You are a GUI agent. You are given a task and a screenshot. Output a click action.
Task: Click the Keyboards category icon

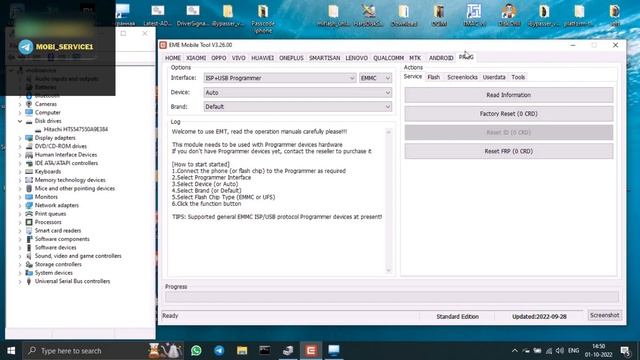click(29, 171)
